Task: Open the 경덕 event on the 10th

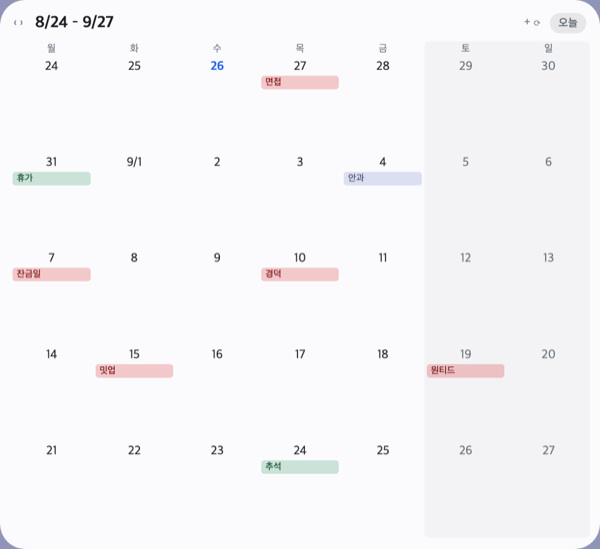Action: coord(300,274)
